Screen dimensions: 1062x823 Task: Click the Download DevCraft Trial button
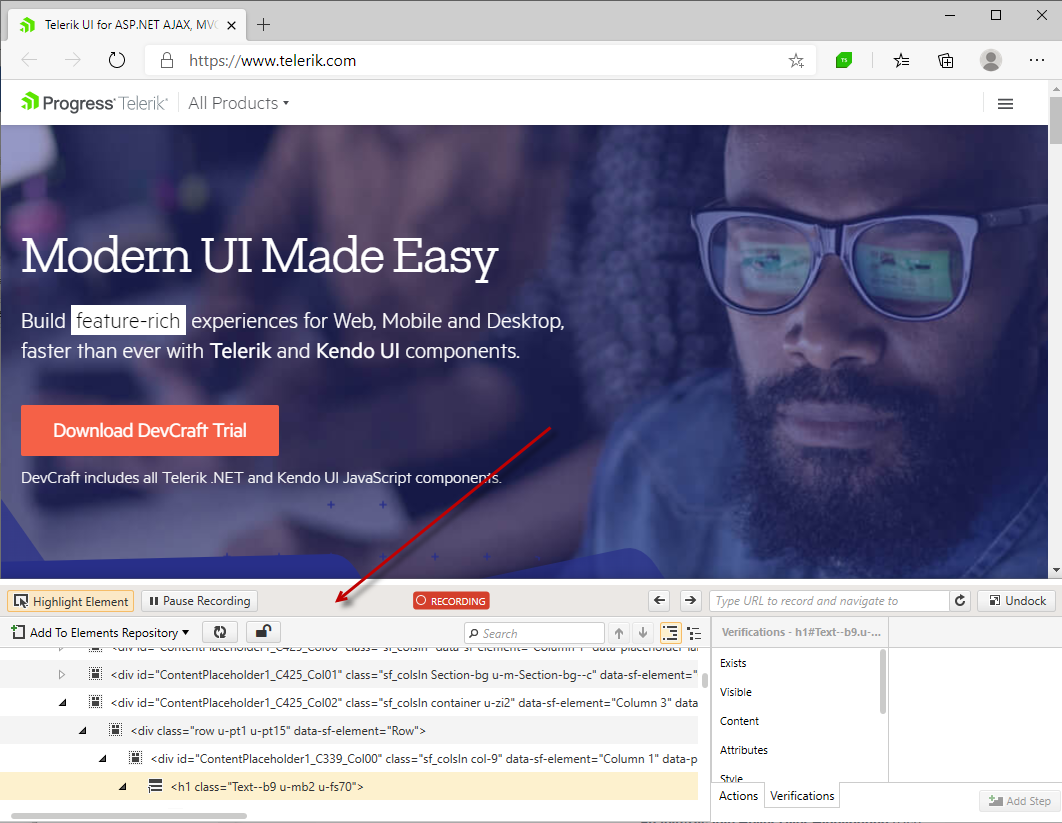[x=150, y=430]
